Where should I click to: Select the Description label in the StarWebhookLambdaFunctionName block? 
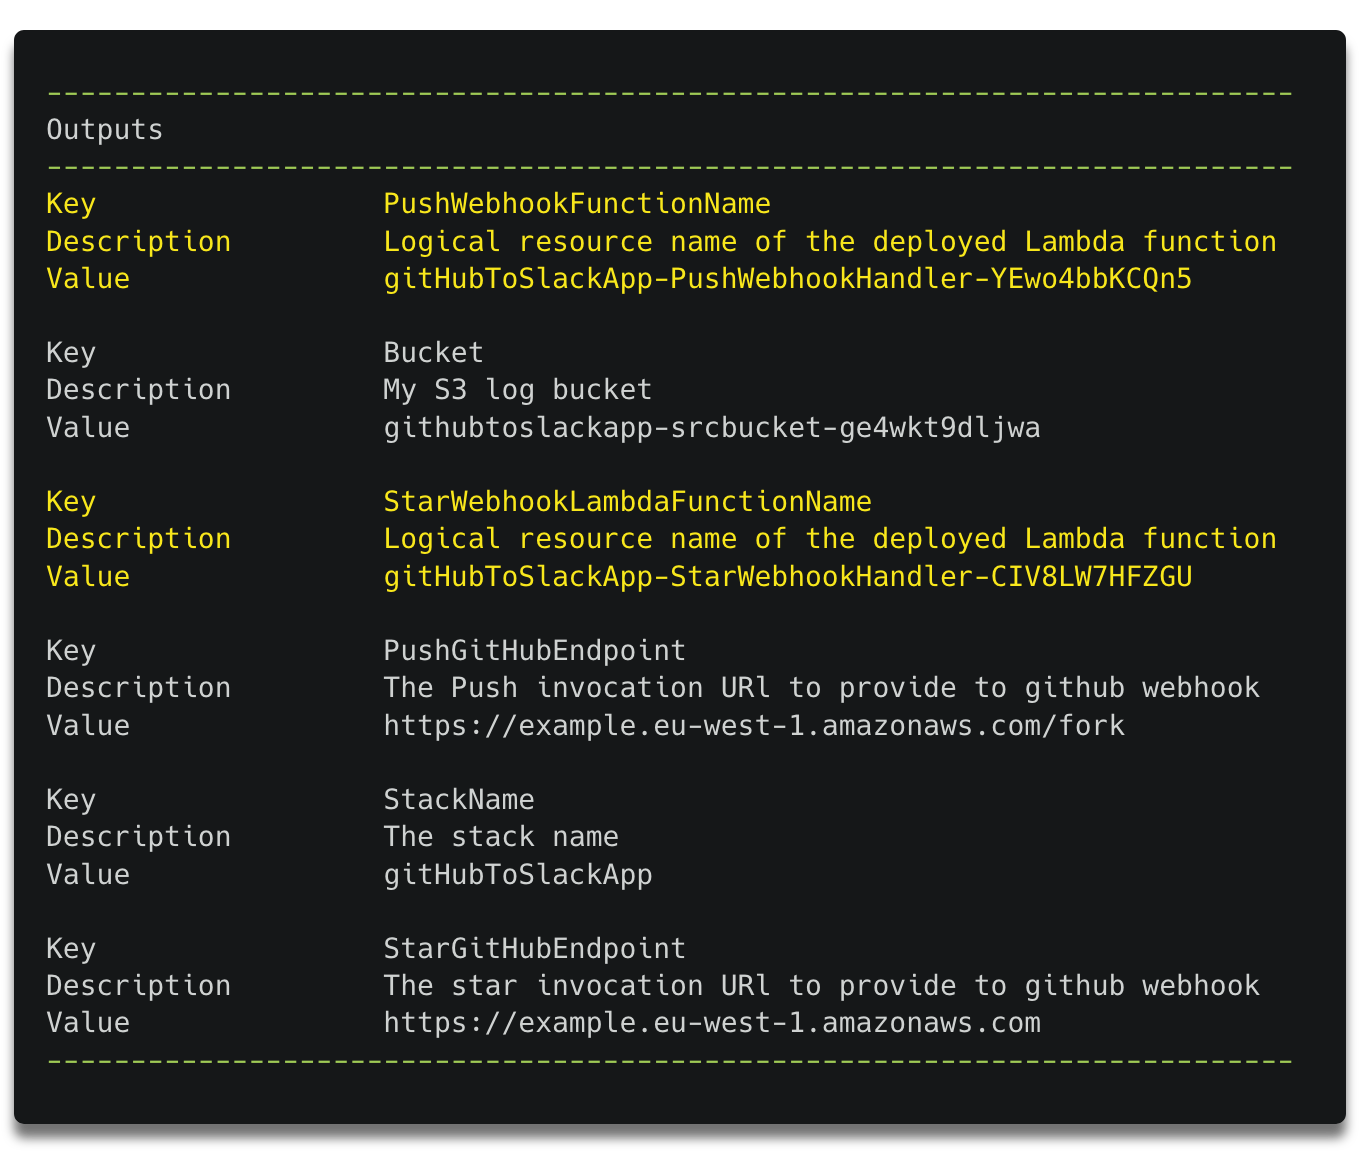tap(139, 539)
